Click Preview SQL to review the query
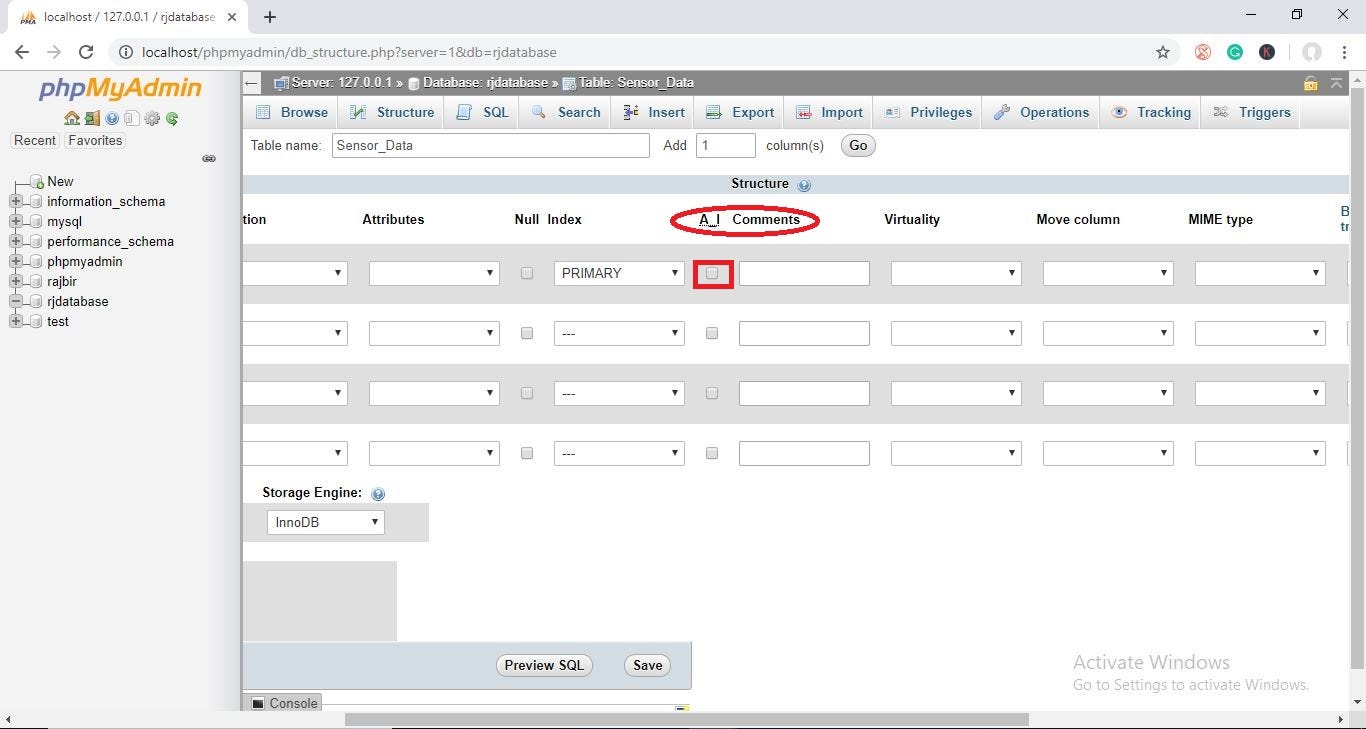 tap(543, 665)
